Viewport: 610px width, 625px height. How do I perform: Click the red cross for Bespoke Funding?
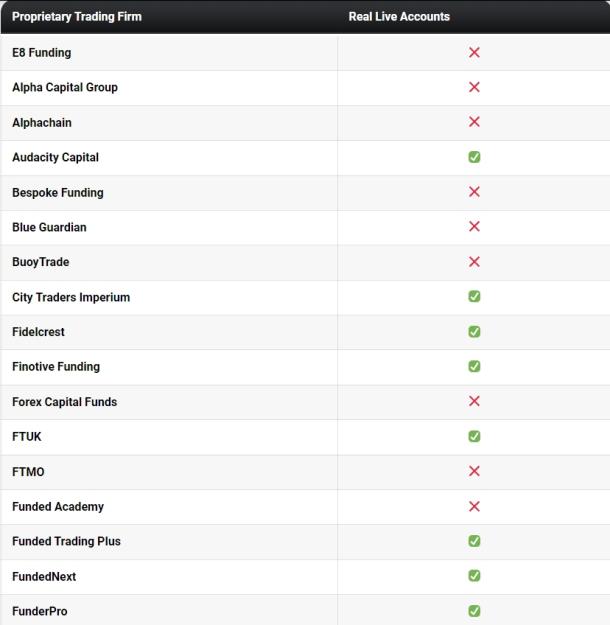click(474, 192)
